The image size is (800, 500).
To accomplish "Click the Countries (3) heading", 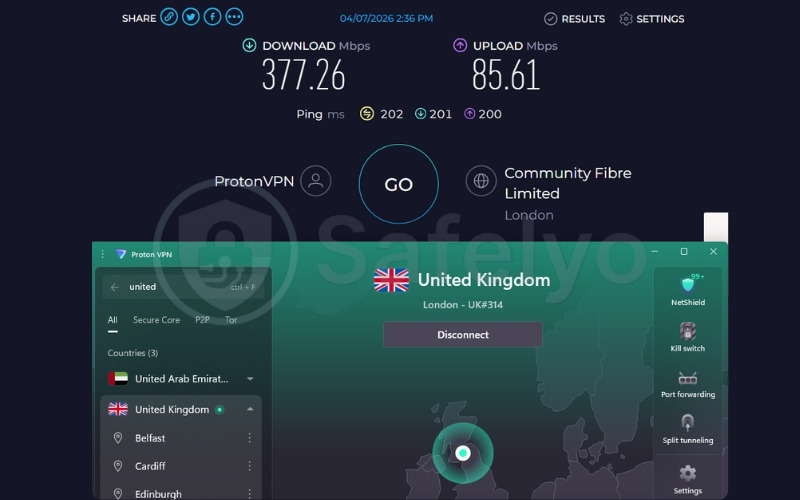I will (133, 353).
